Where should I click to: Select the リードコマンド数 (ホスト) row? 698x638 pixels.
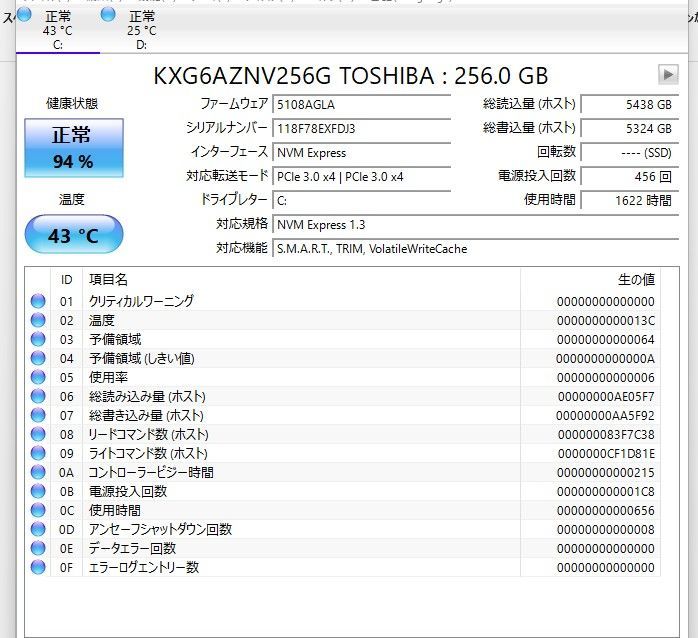343,435
